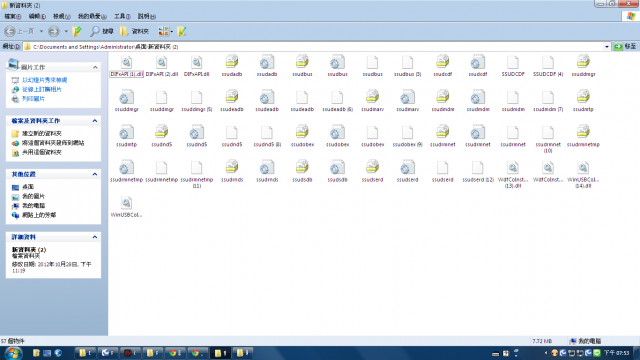Image resolution: width=640 pixels, height=360 pixels.
Task: Select the ssudmarv file with gear icon
Action: pyautogui.click(x=407, y=101)
